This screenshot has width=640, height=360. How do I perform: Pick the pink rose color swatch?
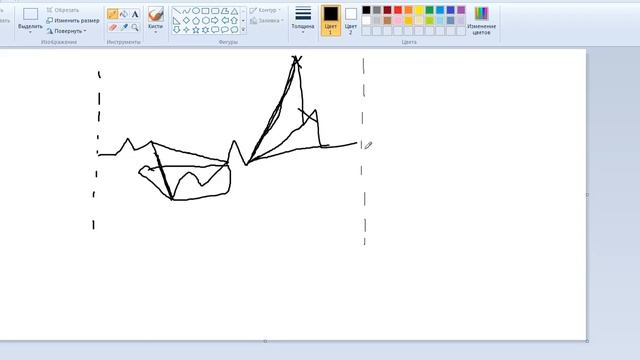398,20
